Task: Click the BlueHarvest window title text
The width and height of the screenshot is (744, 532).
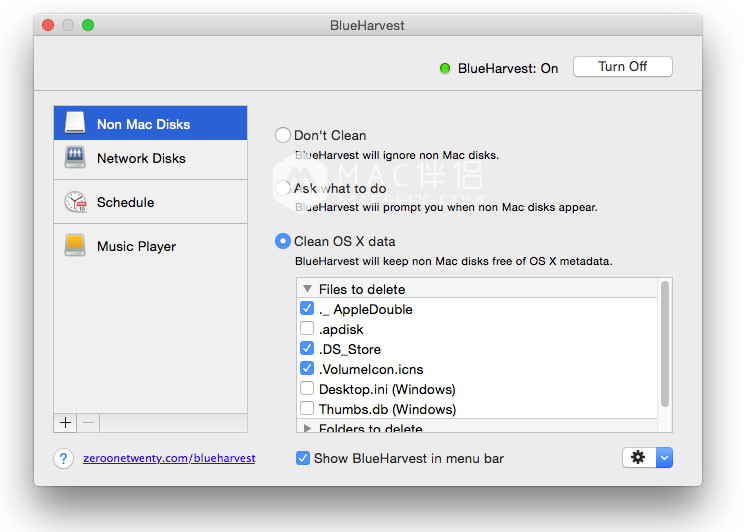Action: [367, 25]
